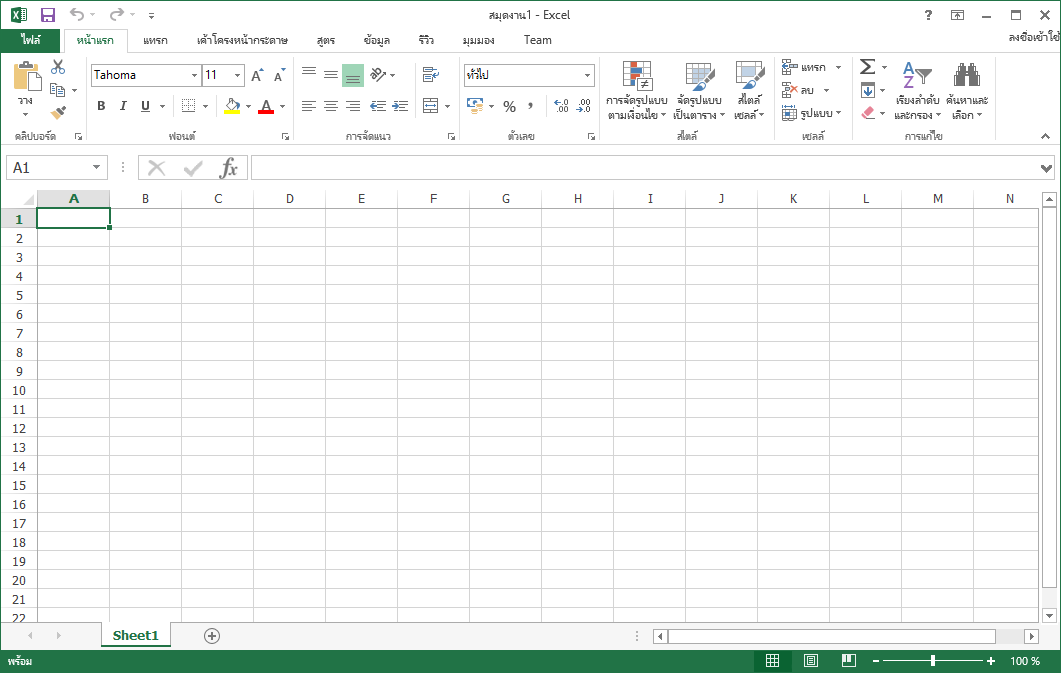Open the Borders dropdown arrow
The image size is (1061, 673).
pyautogui.click(x=206, y=106)
